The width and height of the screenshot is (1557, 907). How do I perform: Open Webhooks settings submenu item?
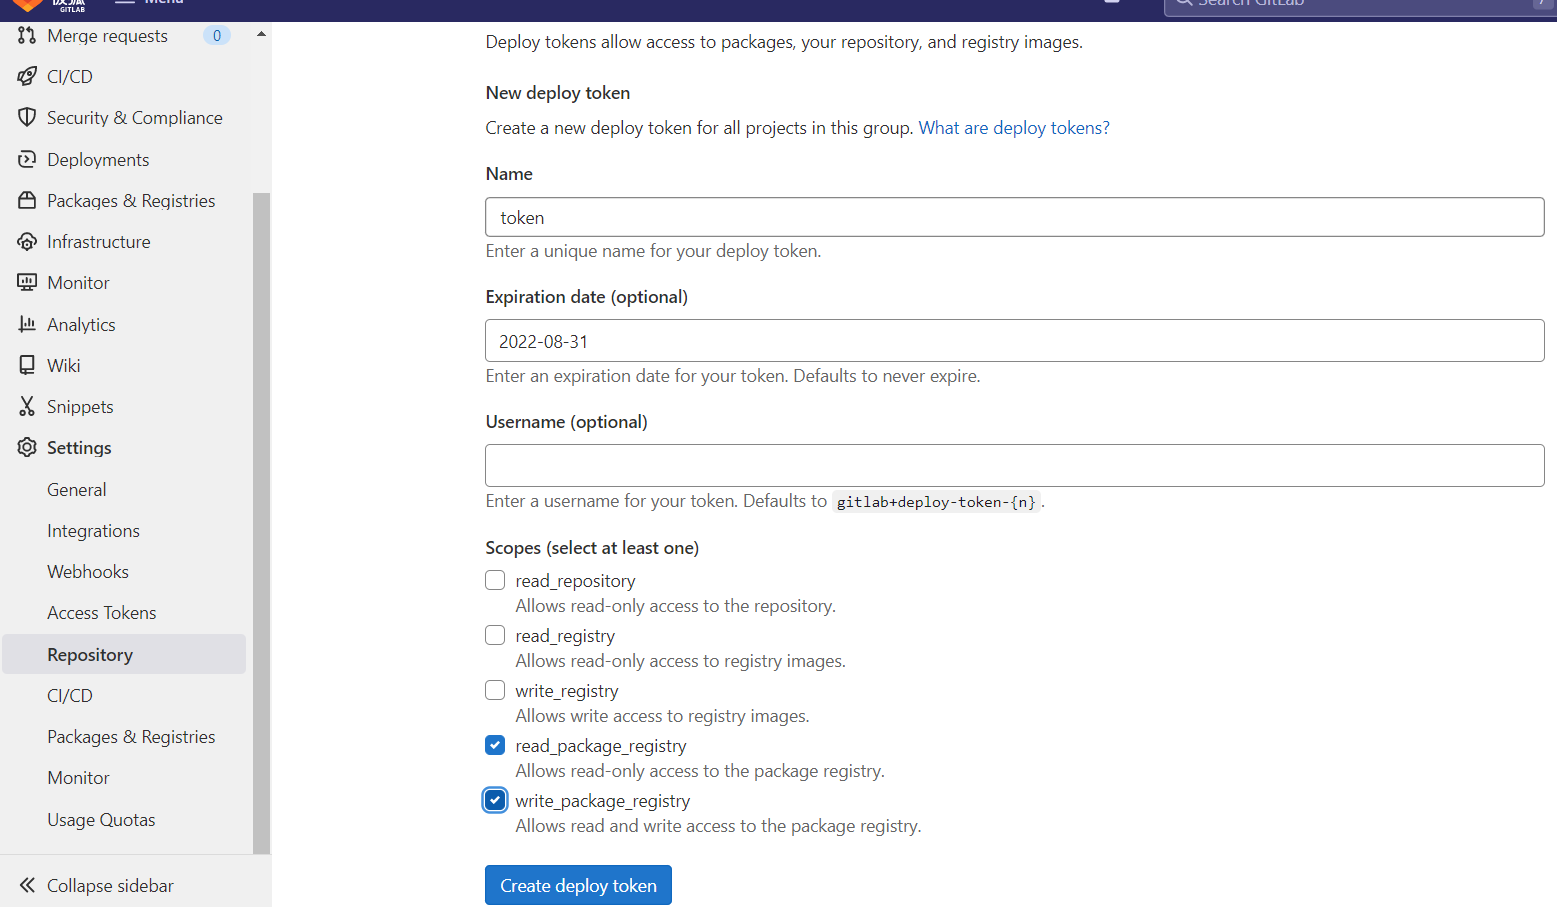point(124,572)
